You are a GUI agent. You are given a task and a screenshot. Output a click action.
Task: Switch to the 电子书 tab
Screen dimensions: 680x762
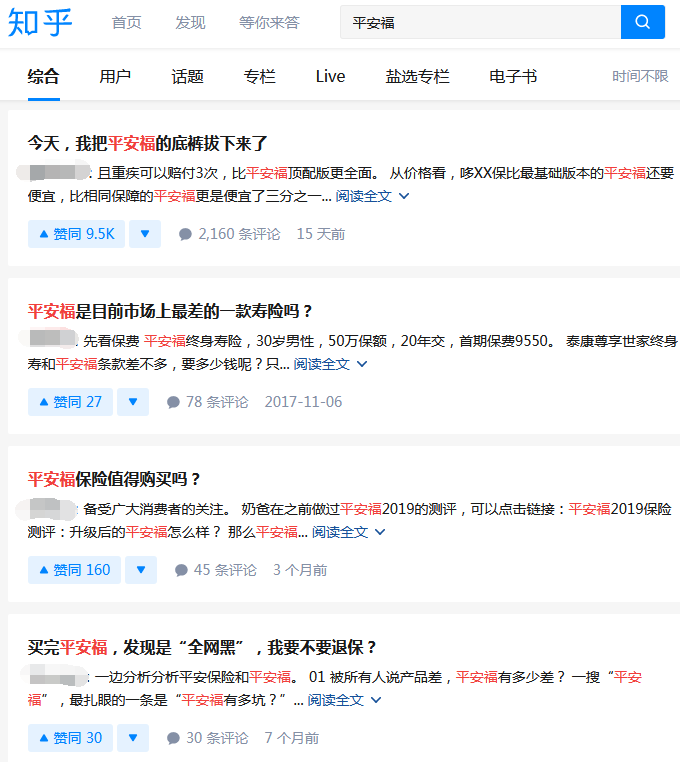(513, 76)
